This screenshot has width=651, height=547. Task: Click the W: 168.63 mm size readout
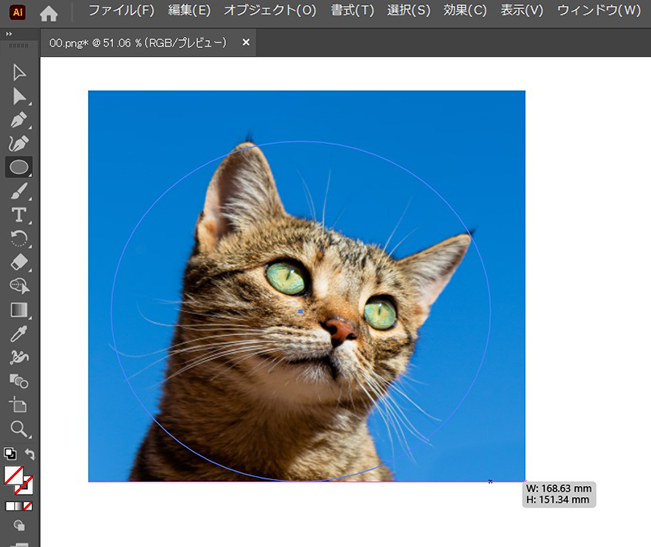coord(559,488)
